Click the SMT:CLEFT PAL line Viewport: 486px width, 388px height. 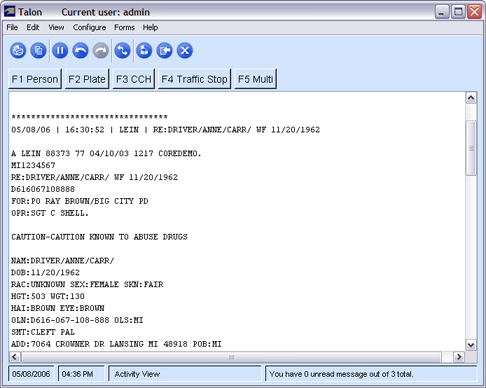pos(43,332)
